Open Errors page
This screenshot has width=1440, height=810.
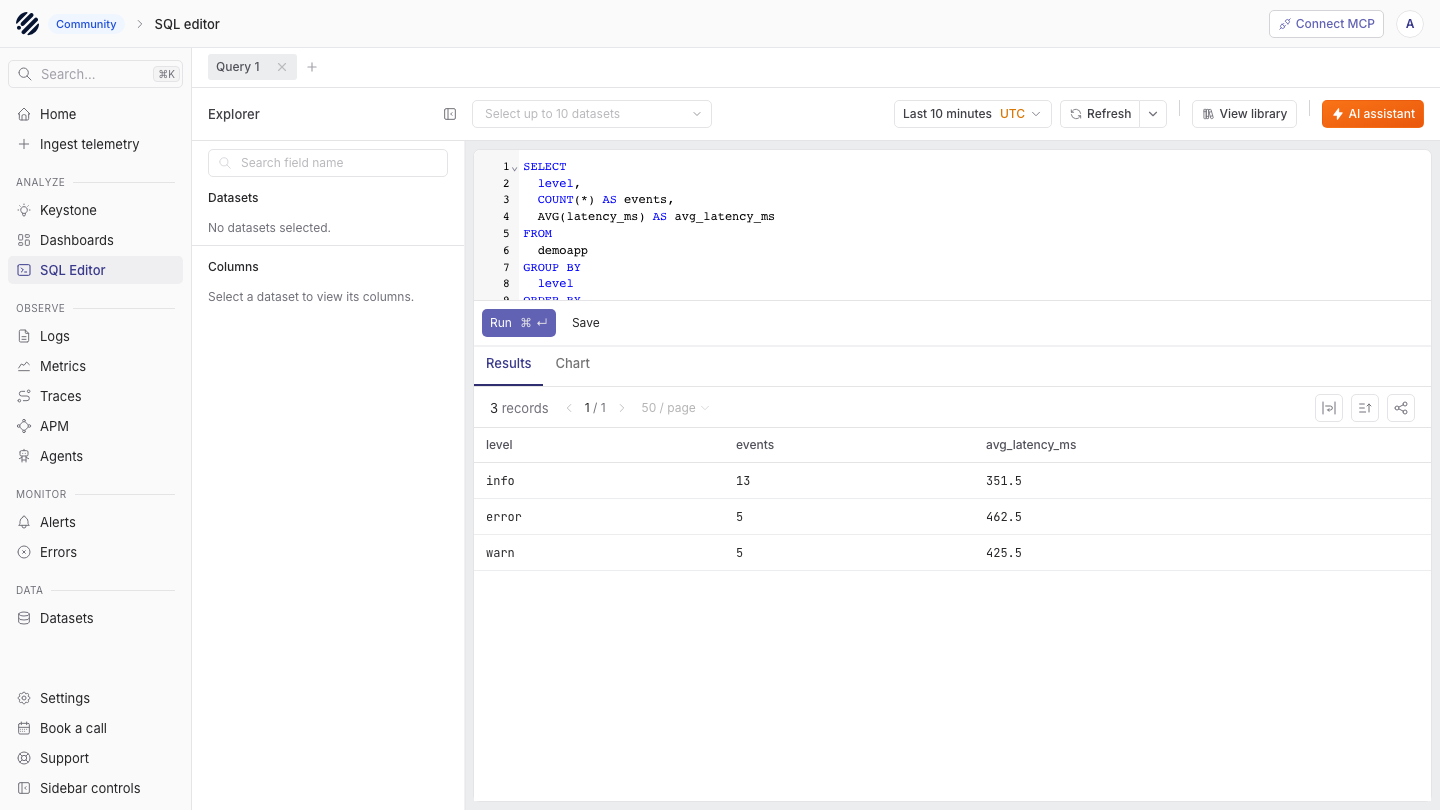96,552
